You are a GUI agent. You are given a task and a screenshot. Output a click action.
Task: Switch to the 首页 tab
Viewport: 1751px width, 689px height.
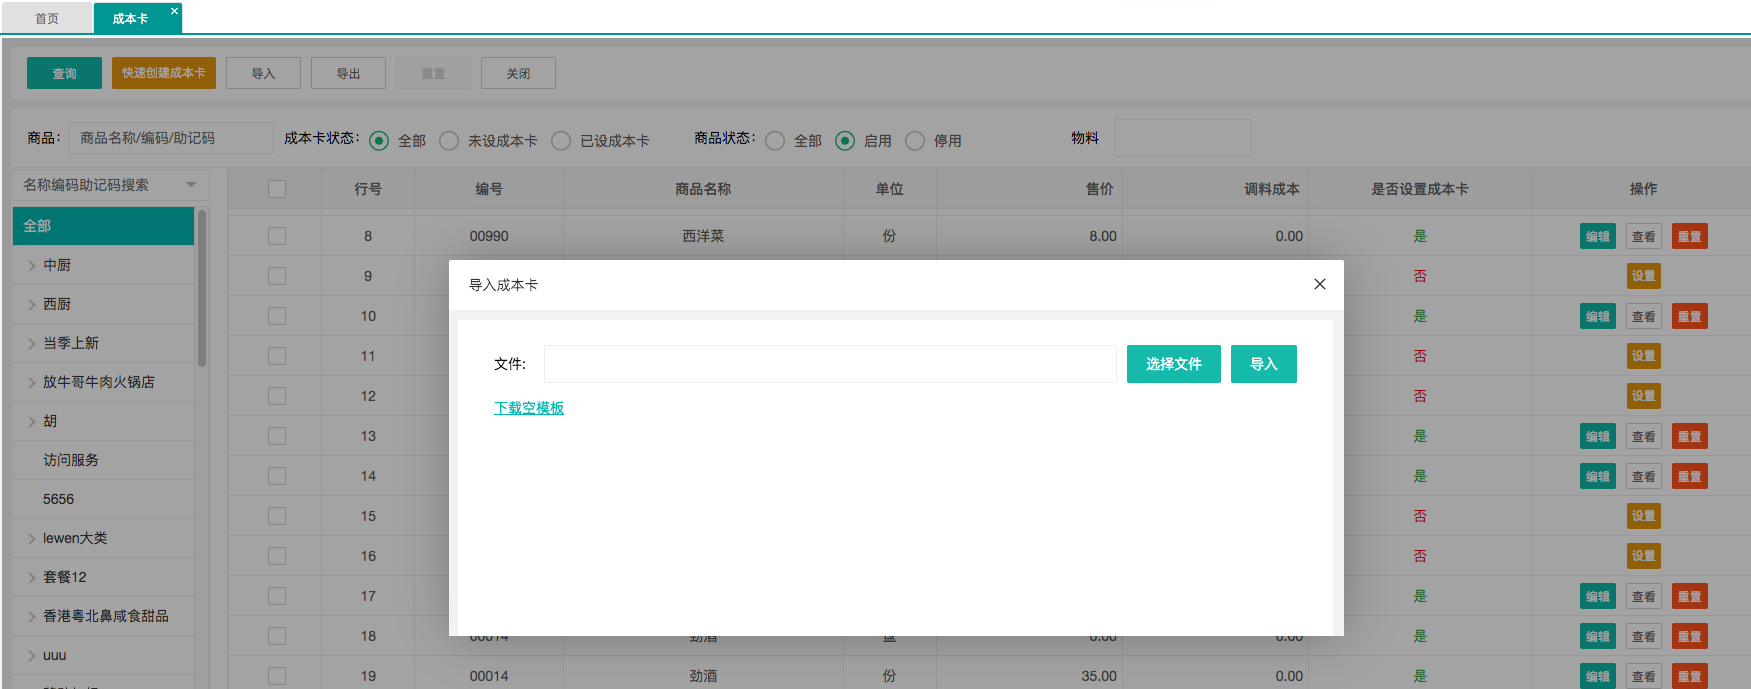[47, 19]
